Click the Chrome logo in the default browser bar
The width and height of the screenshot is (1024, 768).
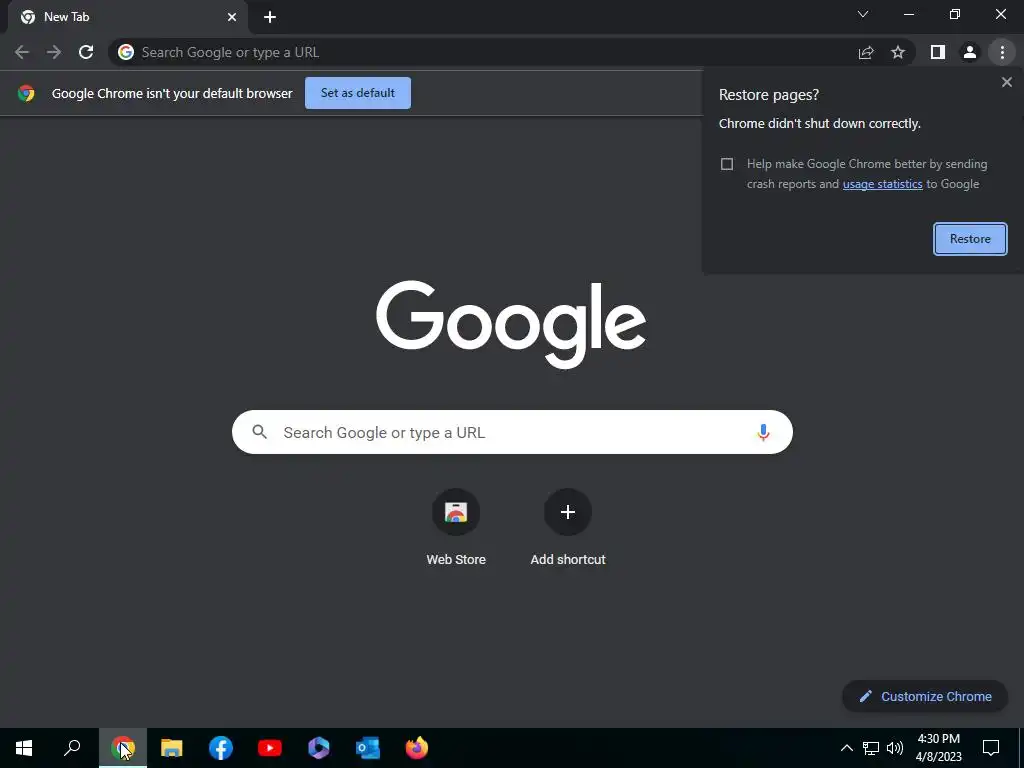click(26, 93)
